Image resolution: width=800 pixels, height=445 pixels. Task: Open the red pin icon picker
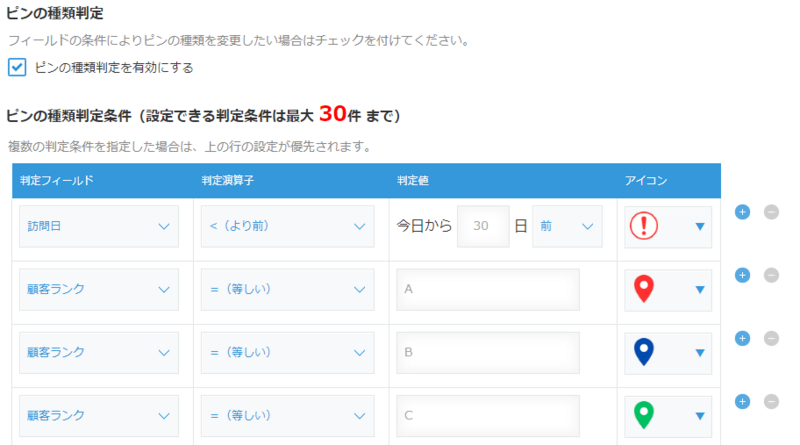pyautogui.click(x=668, y=290)
